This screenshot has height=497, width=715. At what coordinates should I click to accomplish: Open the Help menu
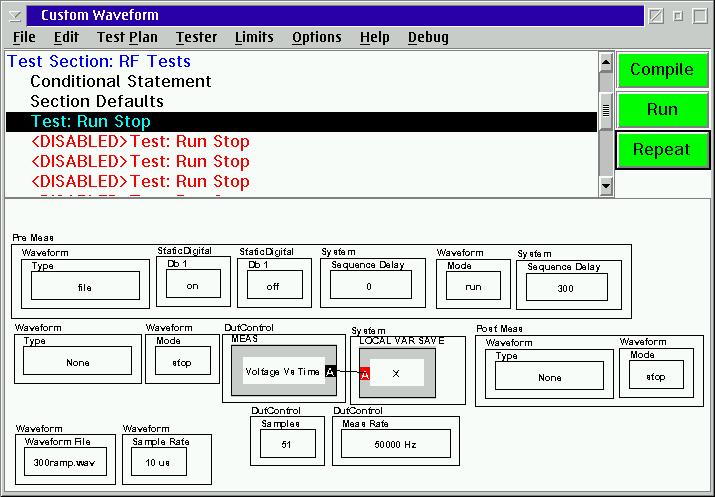click(x=374, y=37)
